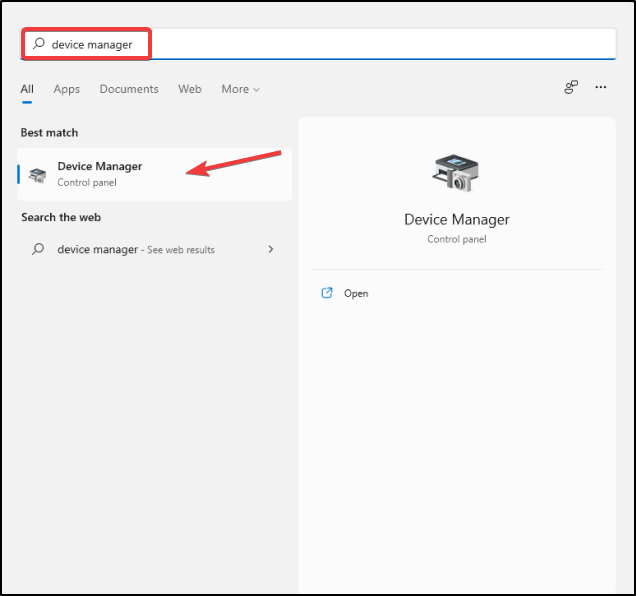This screenshot has height=596, width=636.
Task: Expand web results chevron for device manager
Action: (x=271, y=249)
